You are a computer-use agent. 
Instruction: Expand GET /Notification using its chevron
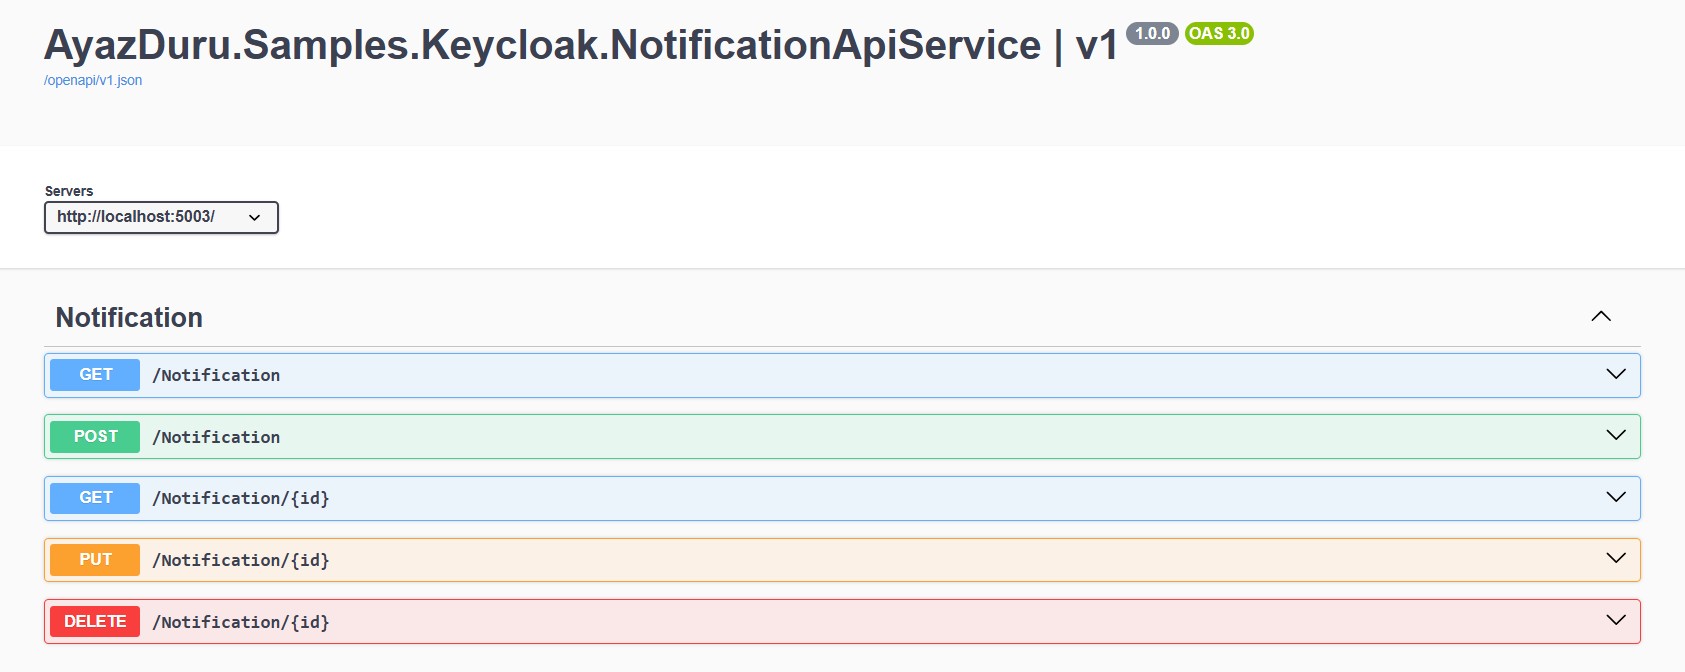tap(1615, 374)
